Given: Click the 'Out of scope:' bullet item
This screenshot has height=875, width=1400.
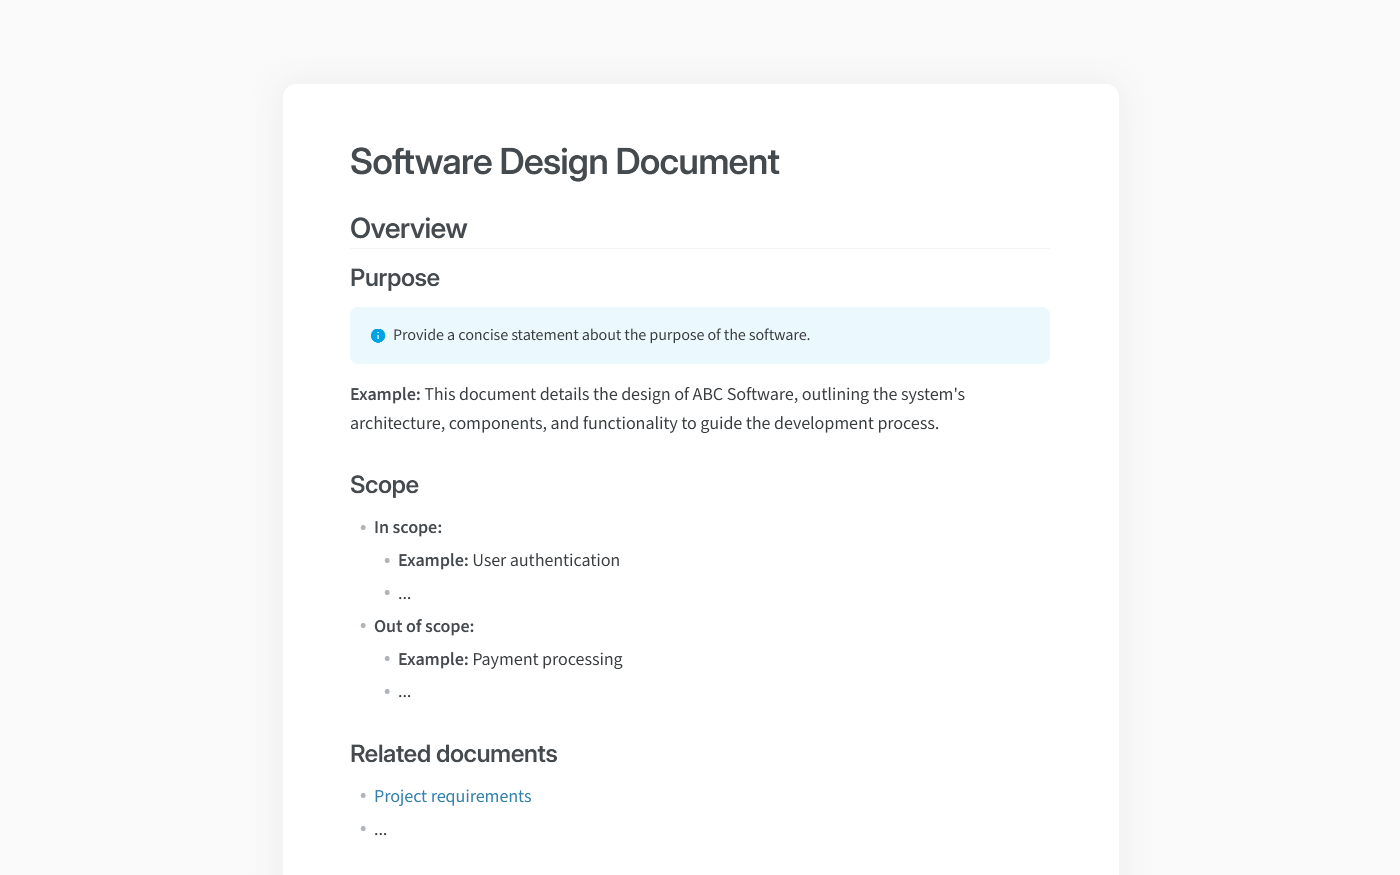Looking at the screenshot, I should pyautogui.click(x=424, y=626).
